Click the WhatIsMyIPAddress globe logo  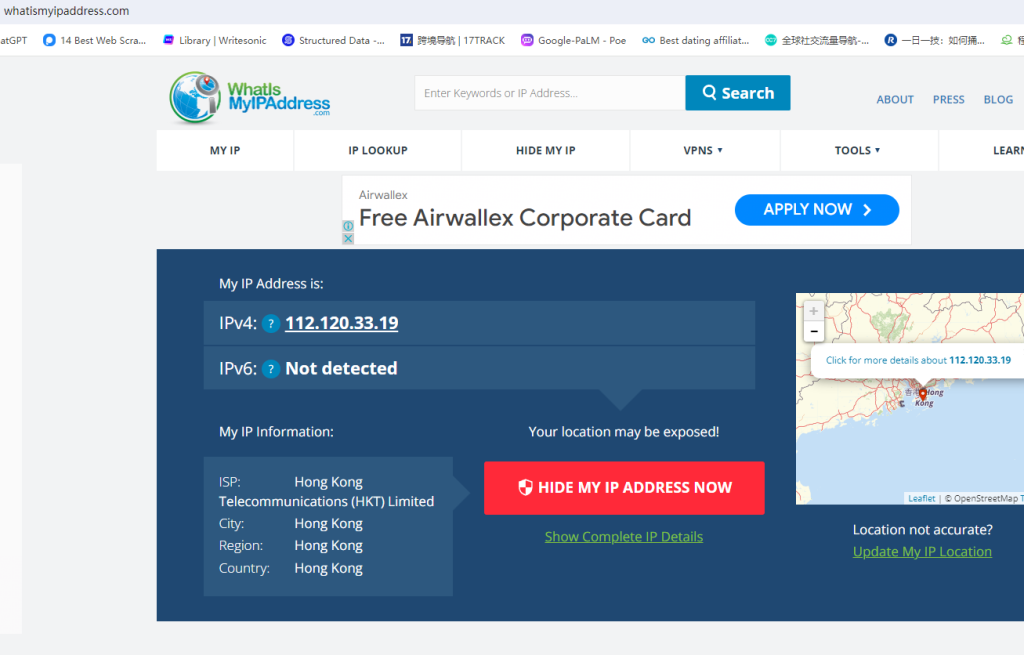tap(194, 97)
